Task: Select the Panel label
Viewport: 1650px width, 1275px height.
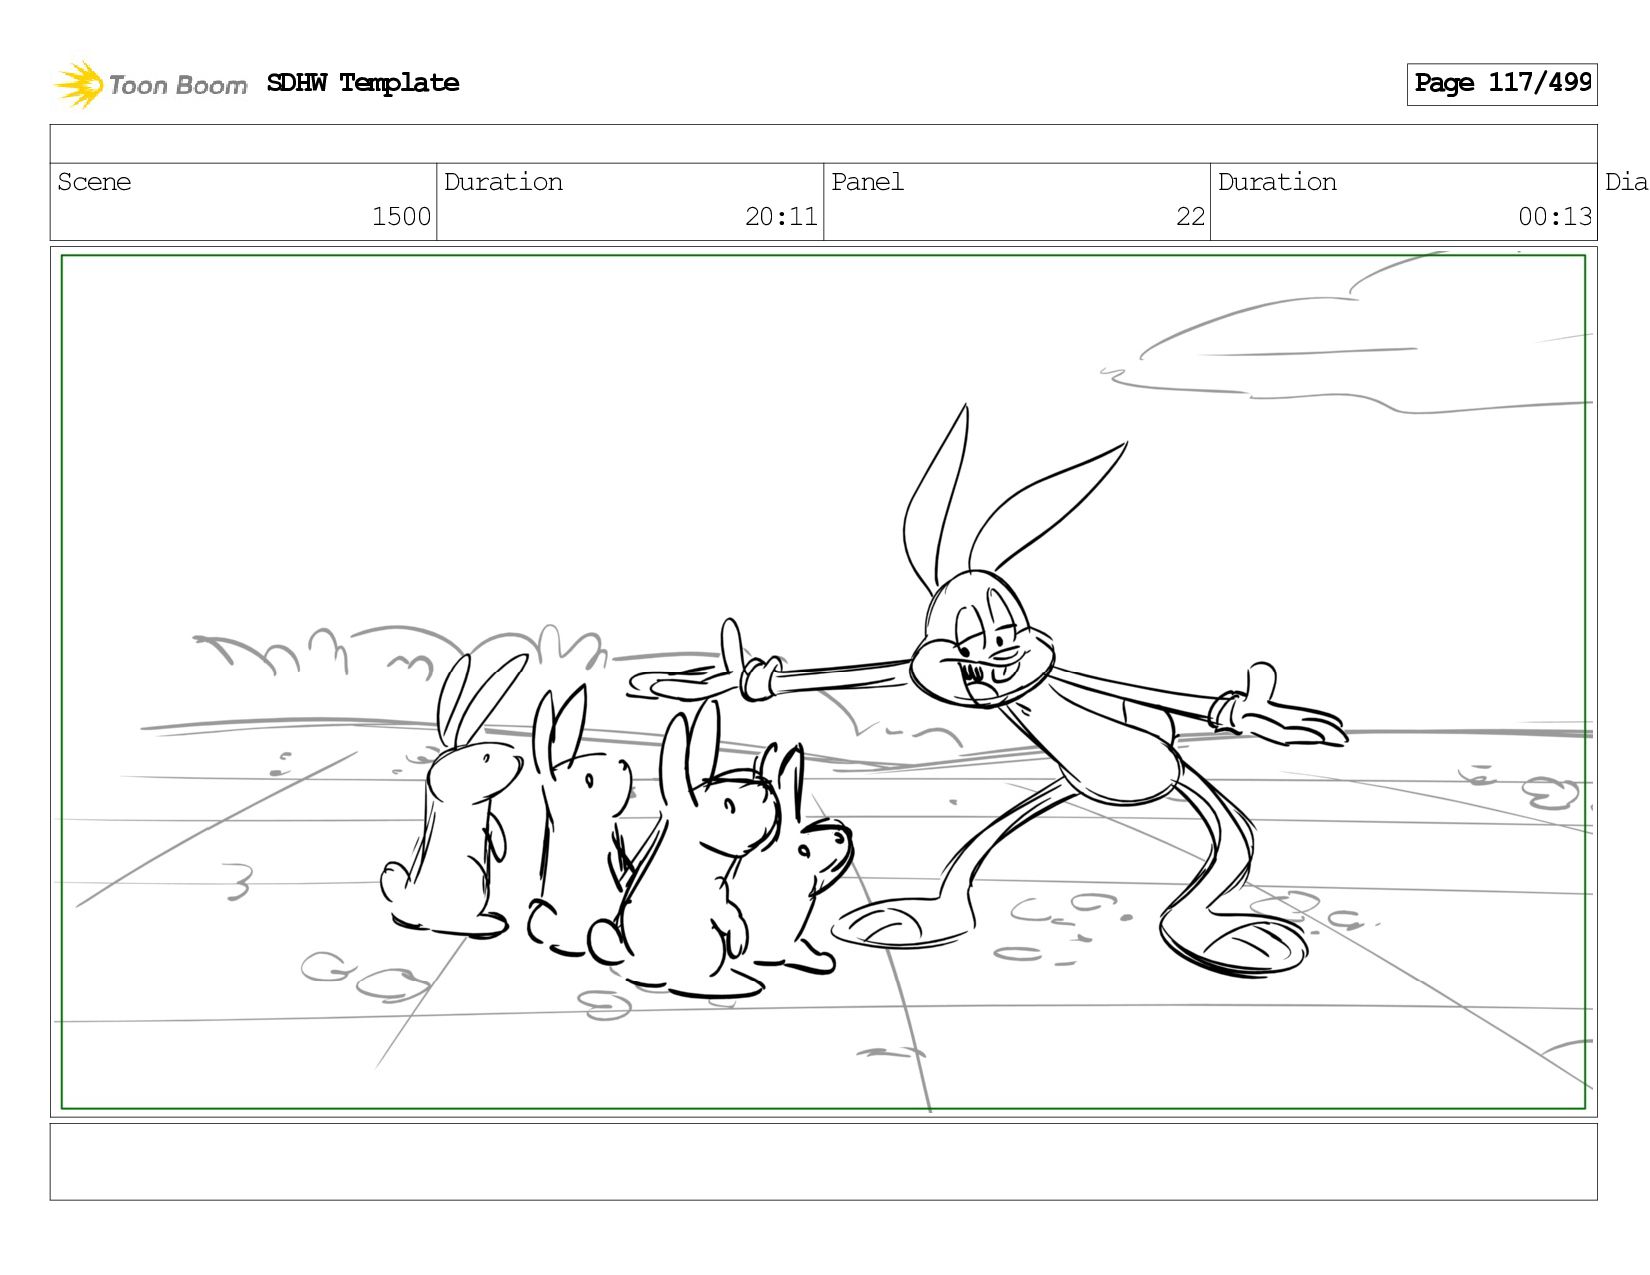Action: (867, 182)
